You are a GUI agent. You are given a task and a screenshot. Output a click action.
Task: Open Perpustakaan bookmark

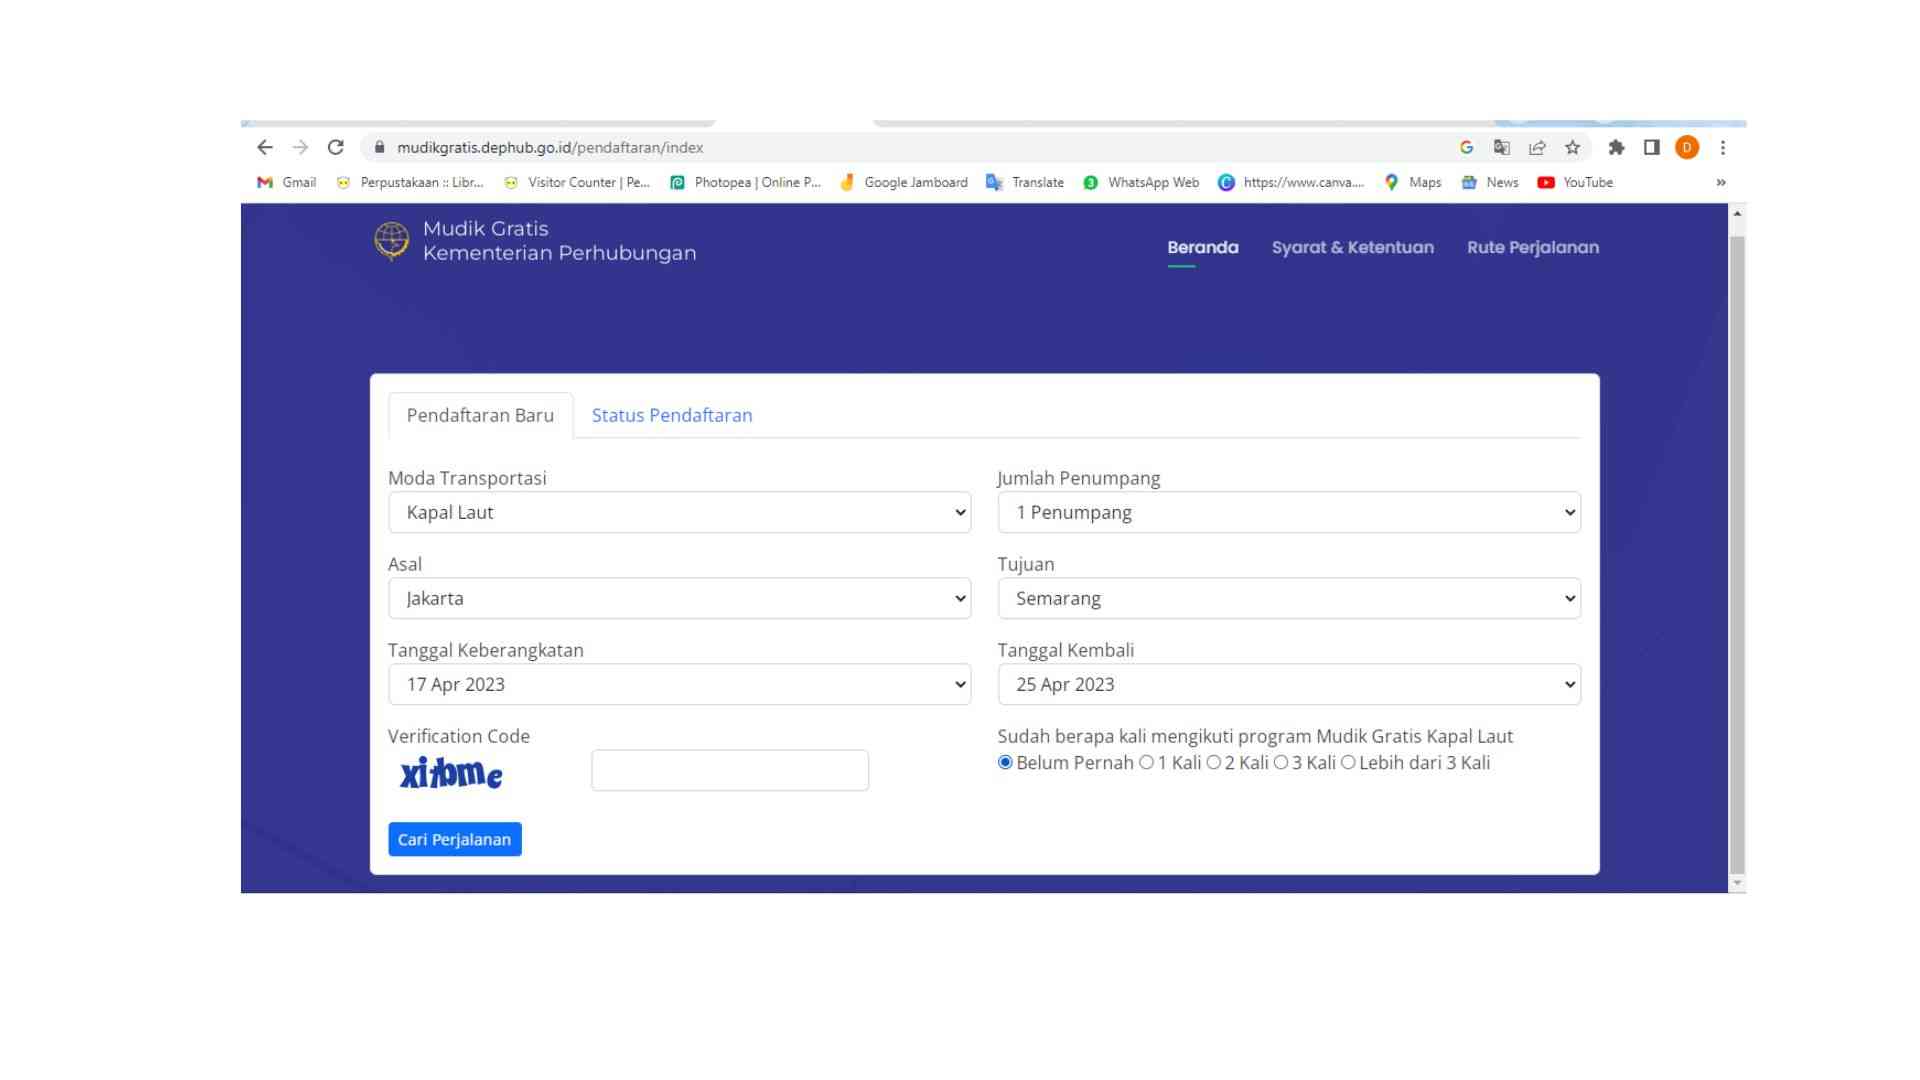(x=410, y=182)
